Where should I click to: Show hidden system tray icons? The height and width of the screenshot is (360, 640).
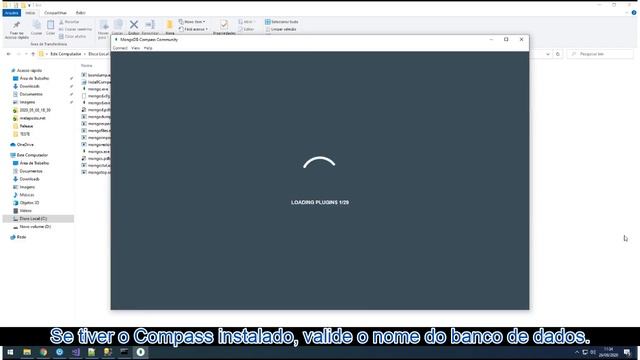pos(577,352)
